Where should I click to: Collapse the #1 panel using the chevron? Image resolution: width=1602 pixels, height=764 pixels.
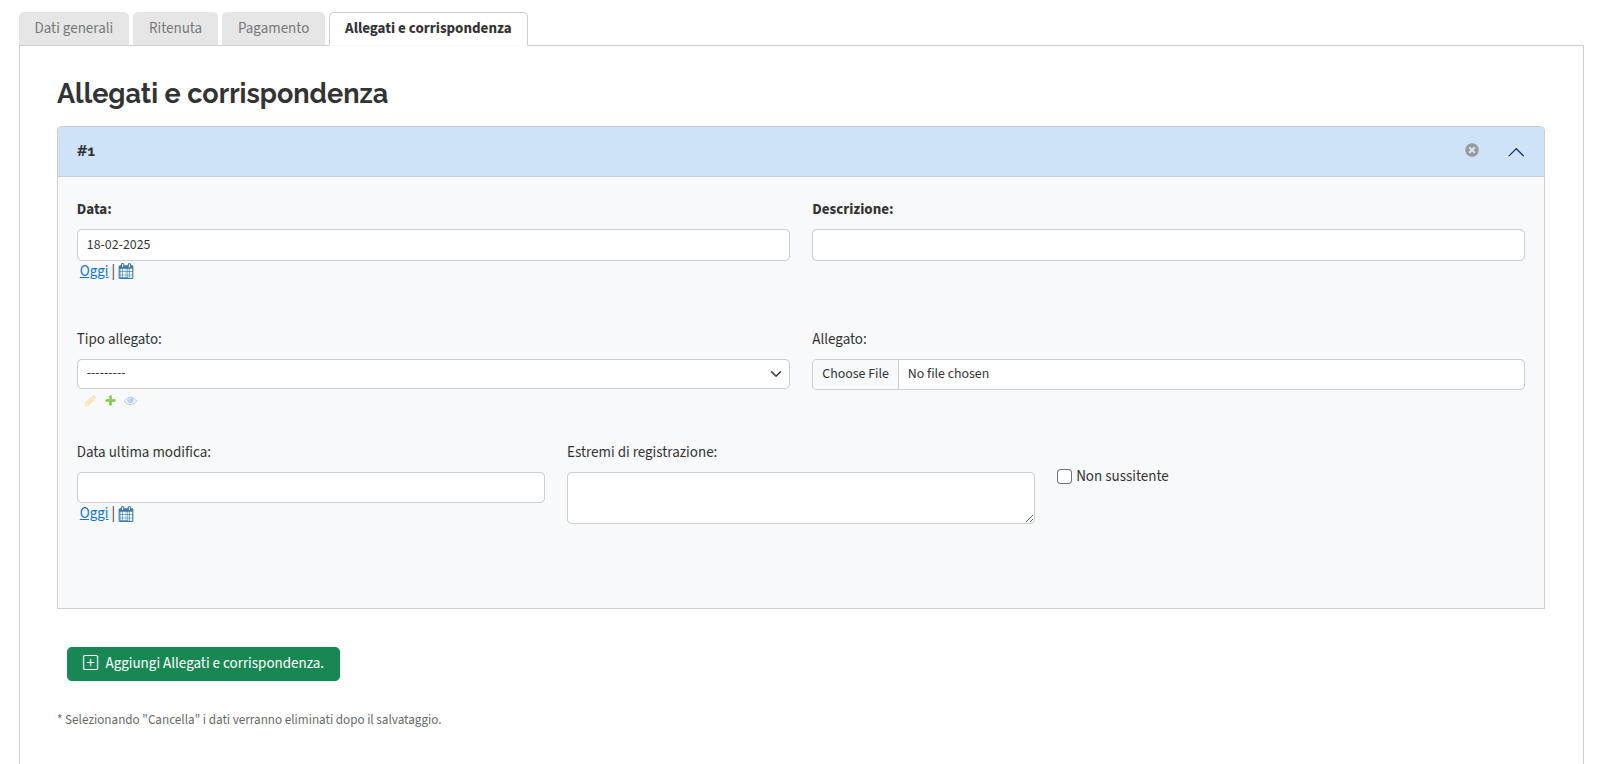pos(1516,152)
